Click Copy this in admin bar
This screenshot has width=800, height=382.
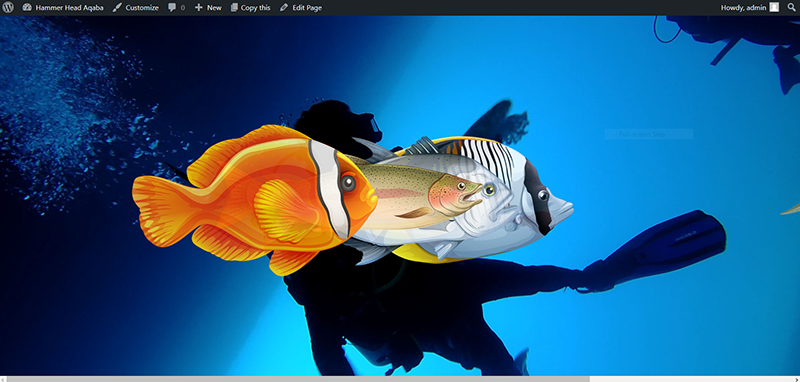[251, 8]
